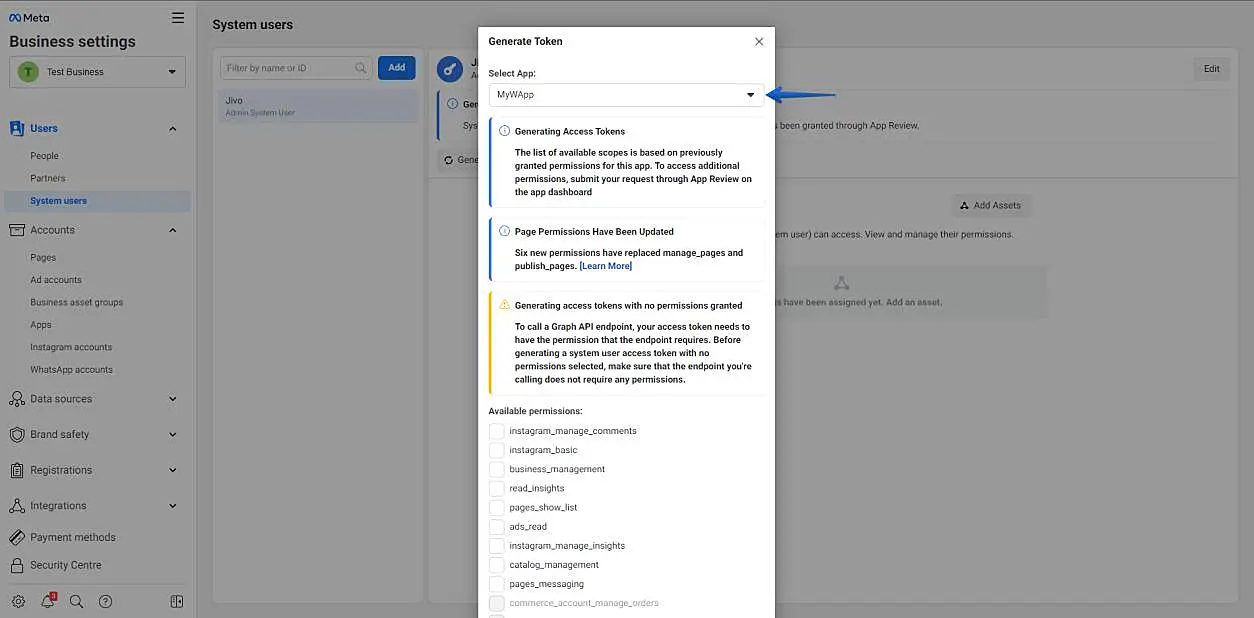Screen dimensions: 1254x618
Task: Click the yellow warning icon in dialog
Action: (504, 305)
